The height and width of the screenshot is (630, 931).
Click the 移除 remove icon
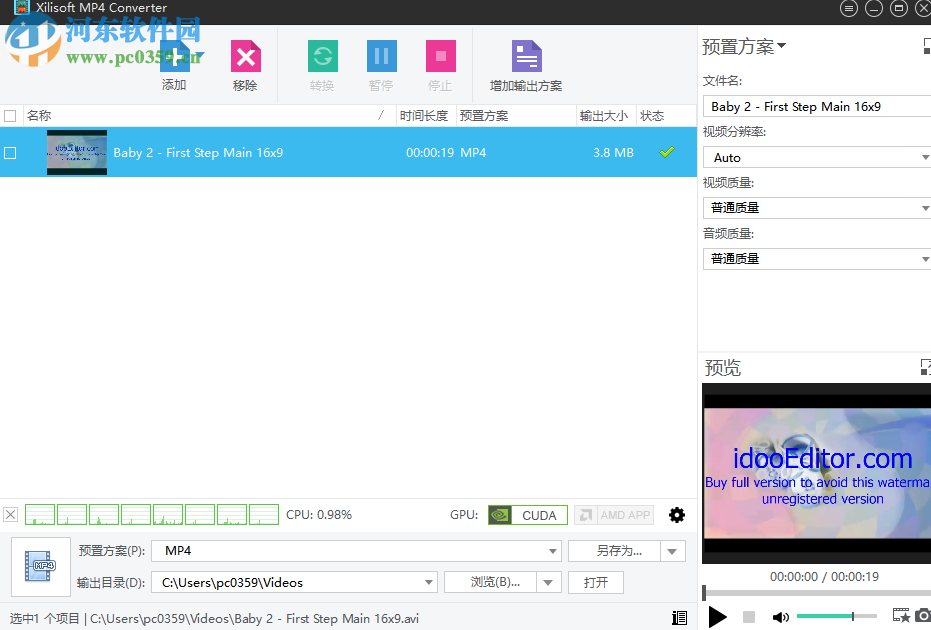click(244, 55)
